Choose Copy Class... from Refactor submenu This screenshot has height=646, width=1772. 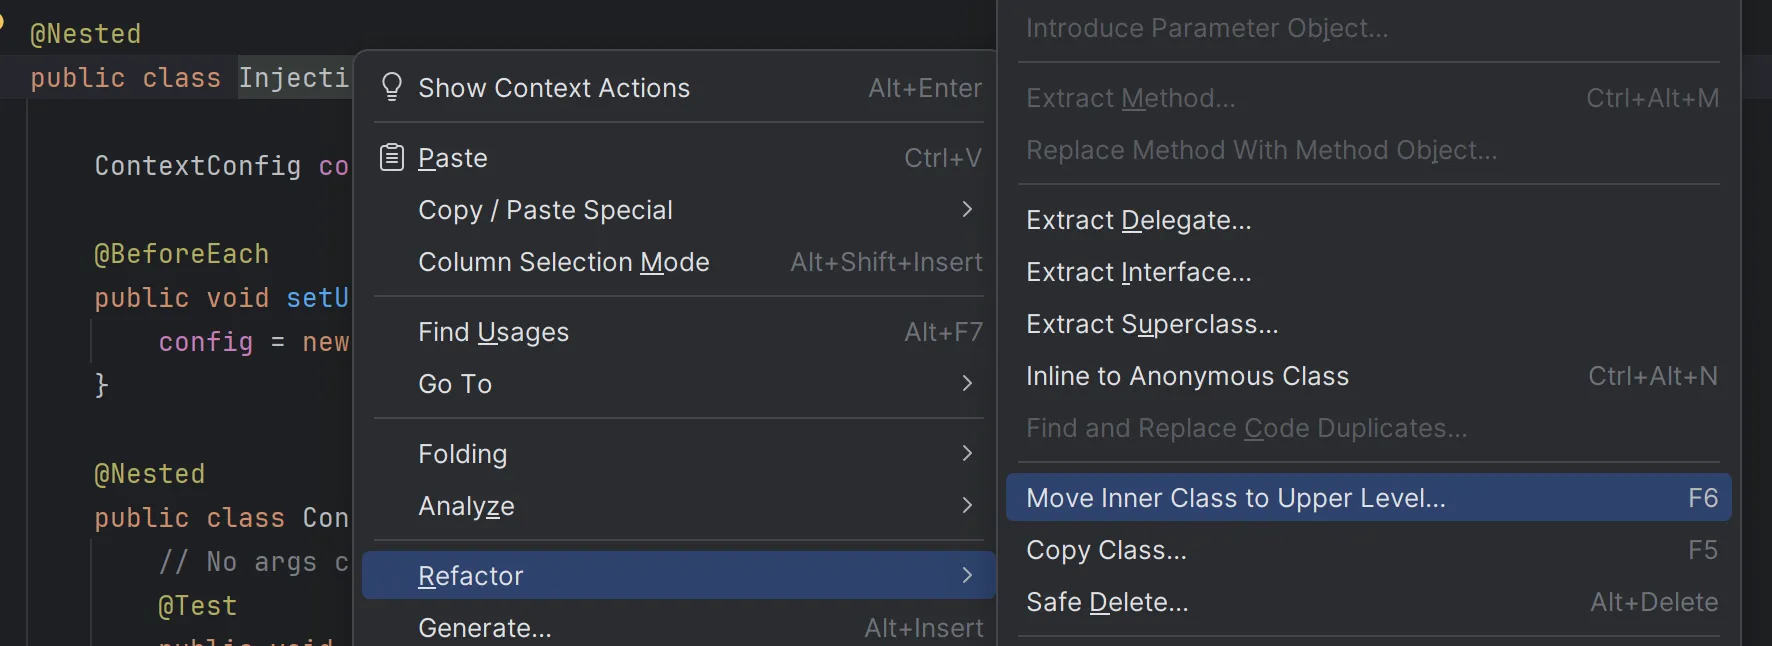tap(1106, 550)
